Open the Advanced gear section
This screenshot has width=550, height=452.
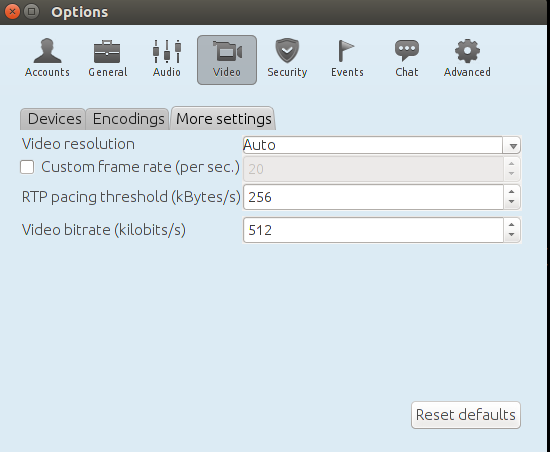pyautogui.click(x=467, y=59)
